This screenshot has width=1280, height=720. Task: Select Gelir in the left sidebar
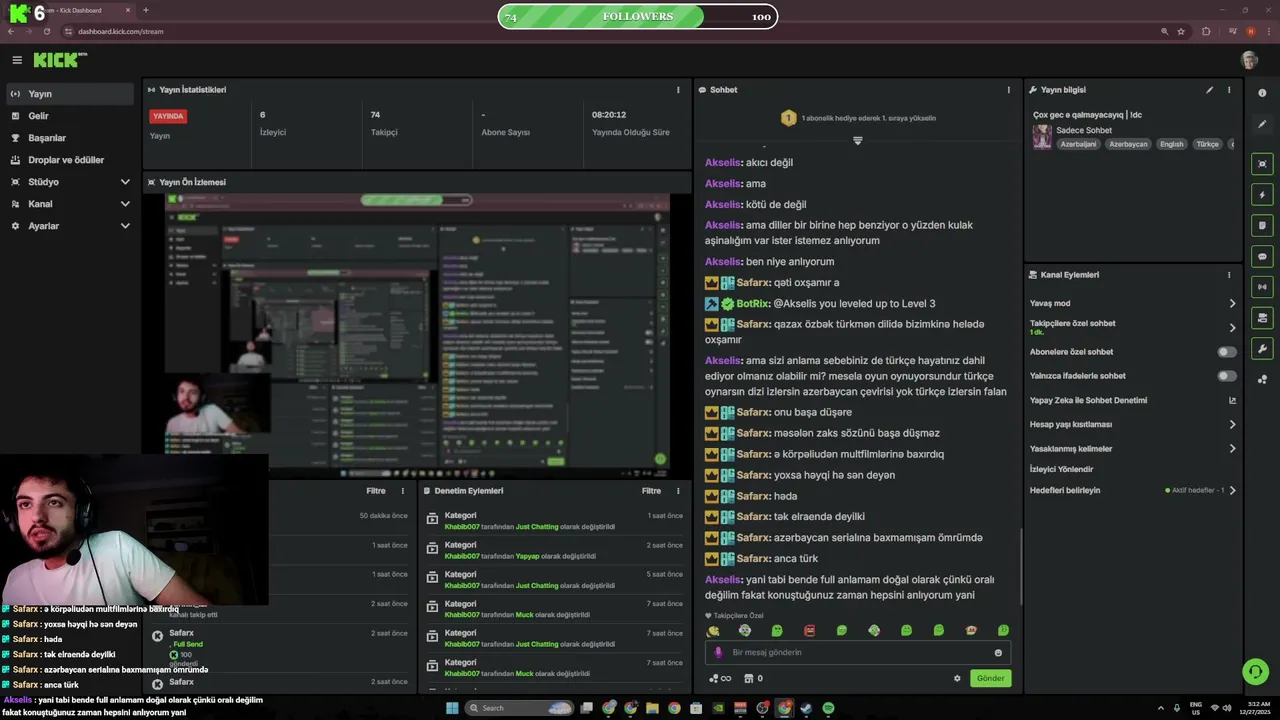tap(69, 116)
